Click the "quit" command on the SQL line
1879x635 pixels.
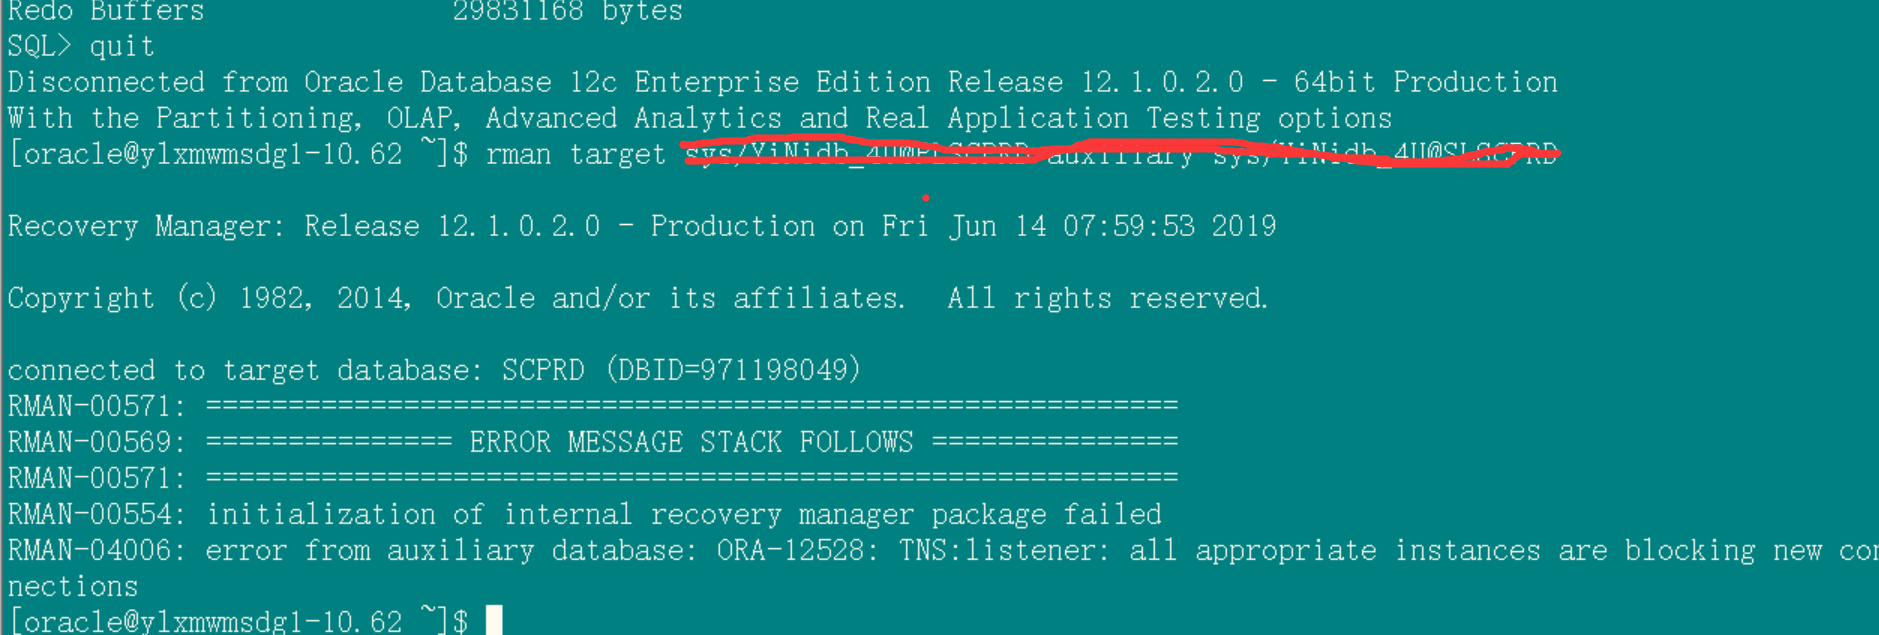point(121,47)
